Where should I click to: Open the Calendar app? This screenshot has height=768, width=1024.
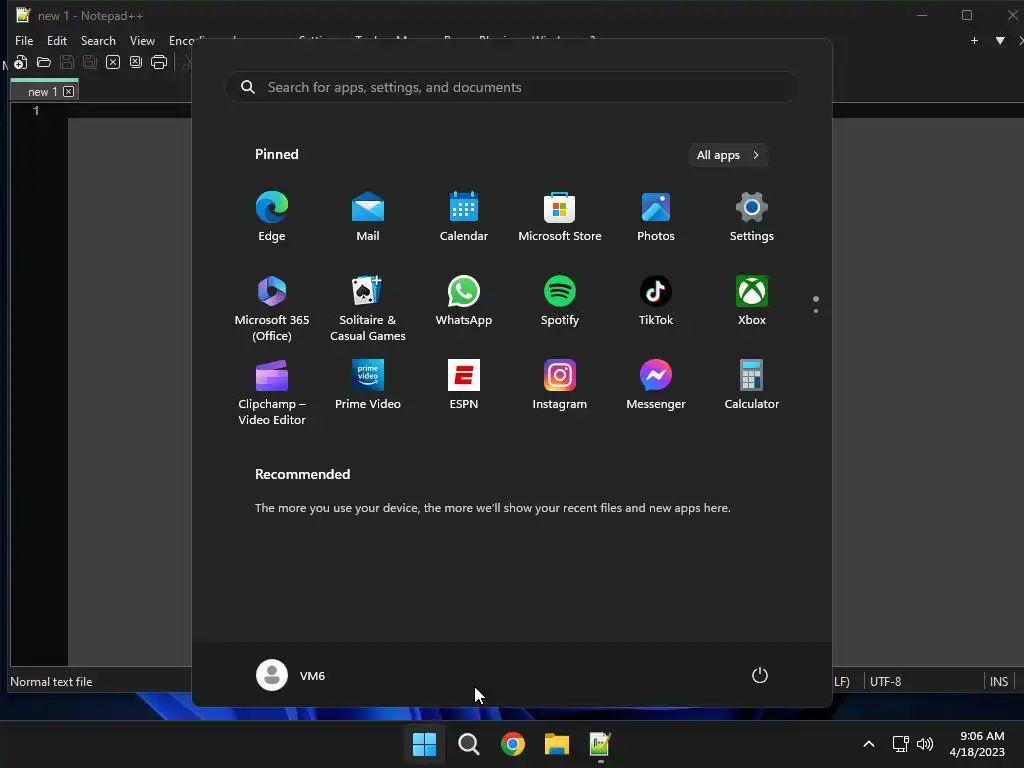click(x=464, y=216)
